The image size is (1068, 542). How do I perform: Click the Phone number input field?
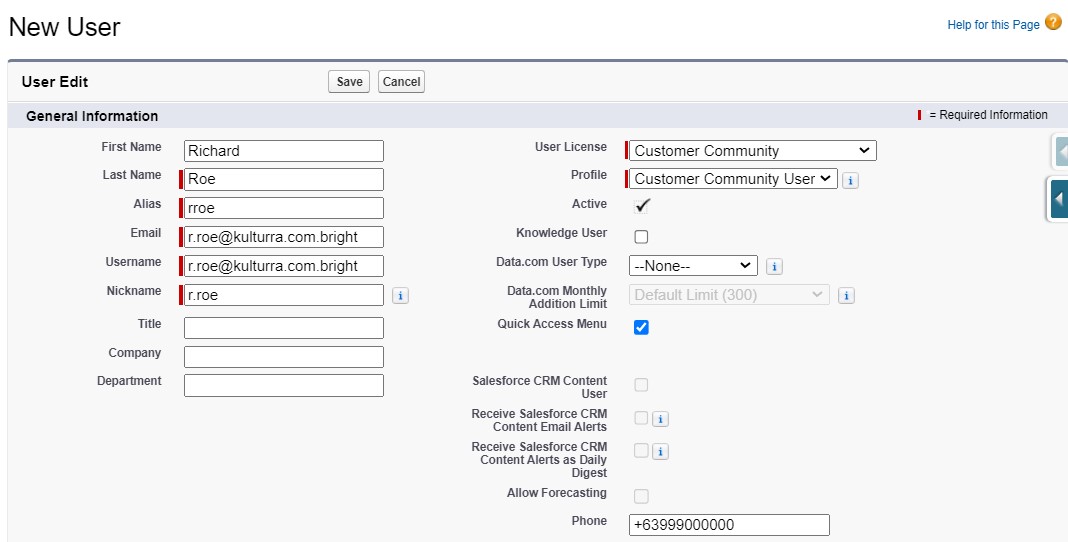point(730,525)
